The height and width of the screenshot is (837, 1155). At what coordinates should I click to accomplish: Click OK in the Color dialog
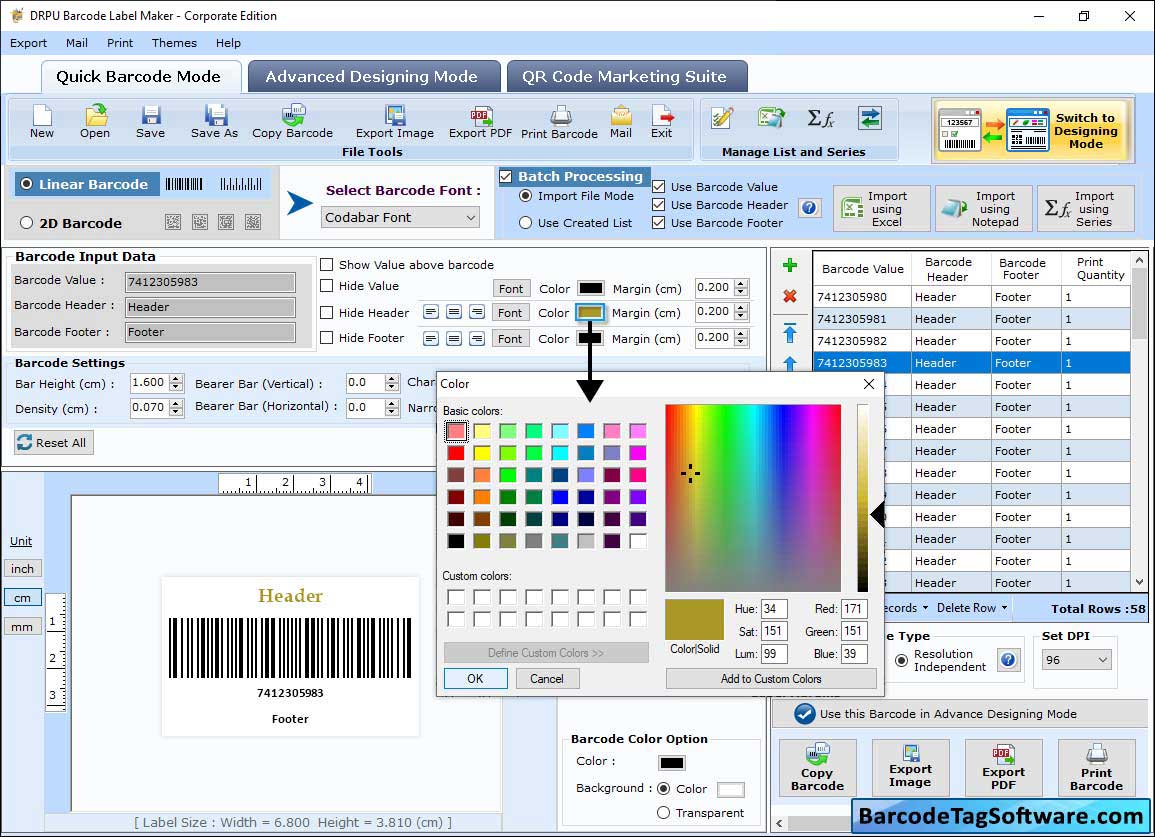(475, 679)
